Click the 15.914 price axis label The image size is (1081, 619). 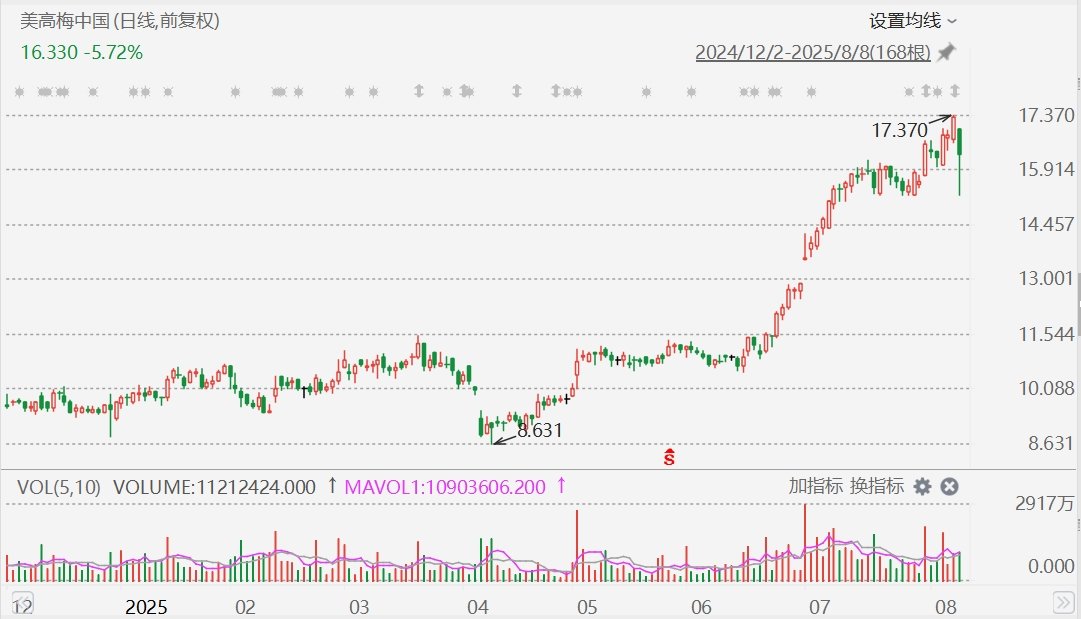pyautogui.click(x=1047, y=170)
